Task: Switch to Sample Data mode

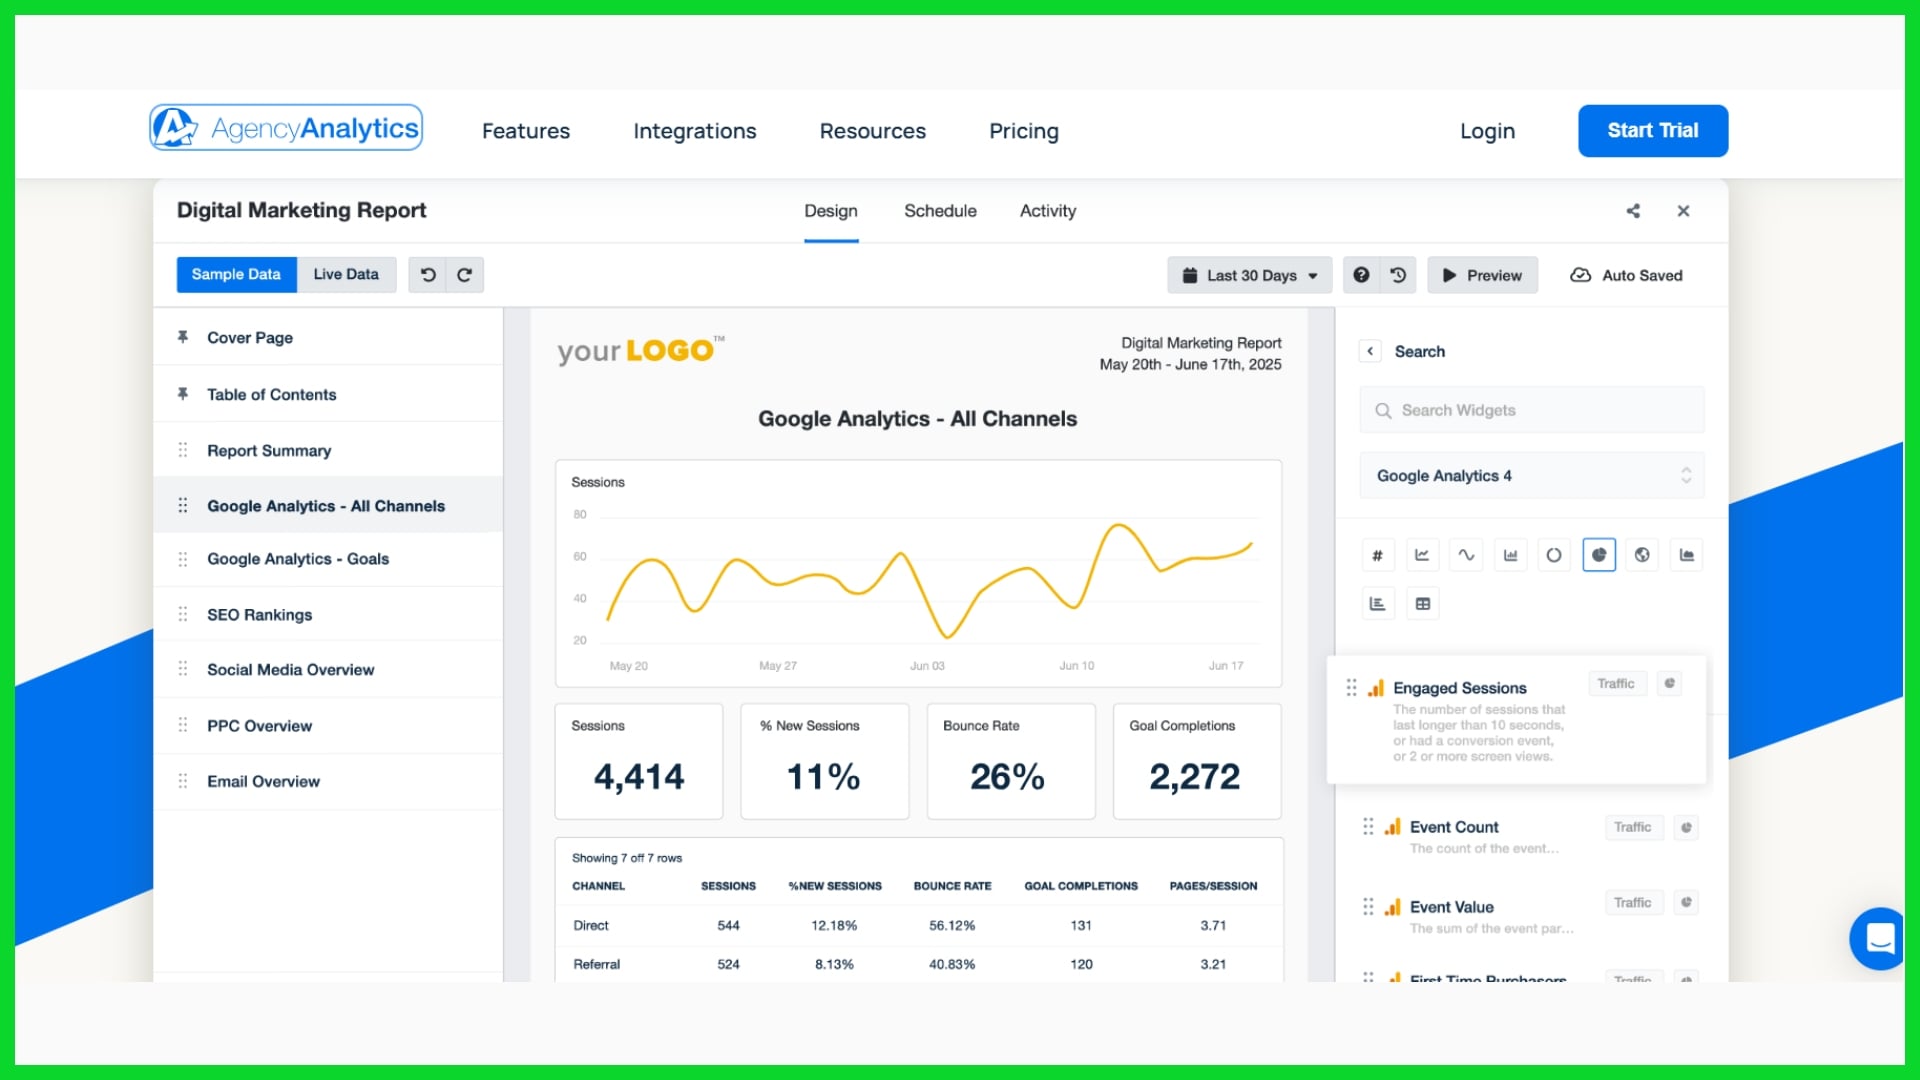Action: 236,275
